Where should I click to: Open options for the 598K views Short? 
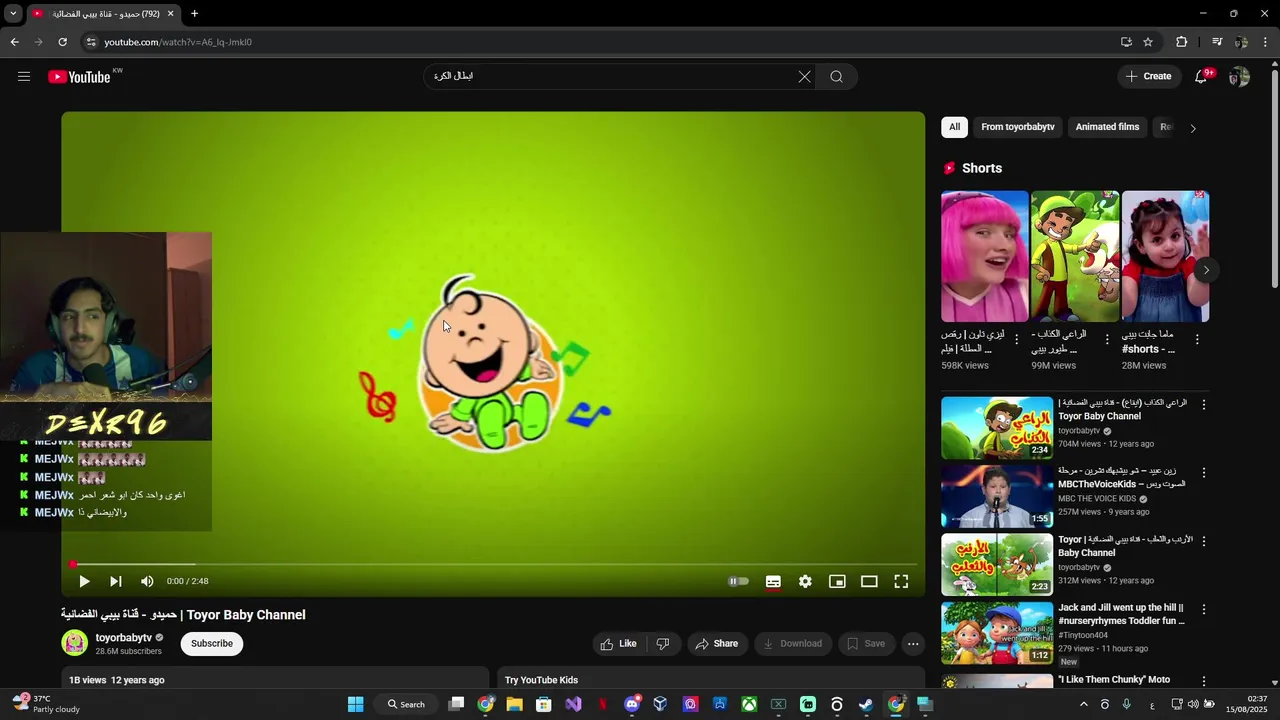tap(1017, 340)
